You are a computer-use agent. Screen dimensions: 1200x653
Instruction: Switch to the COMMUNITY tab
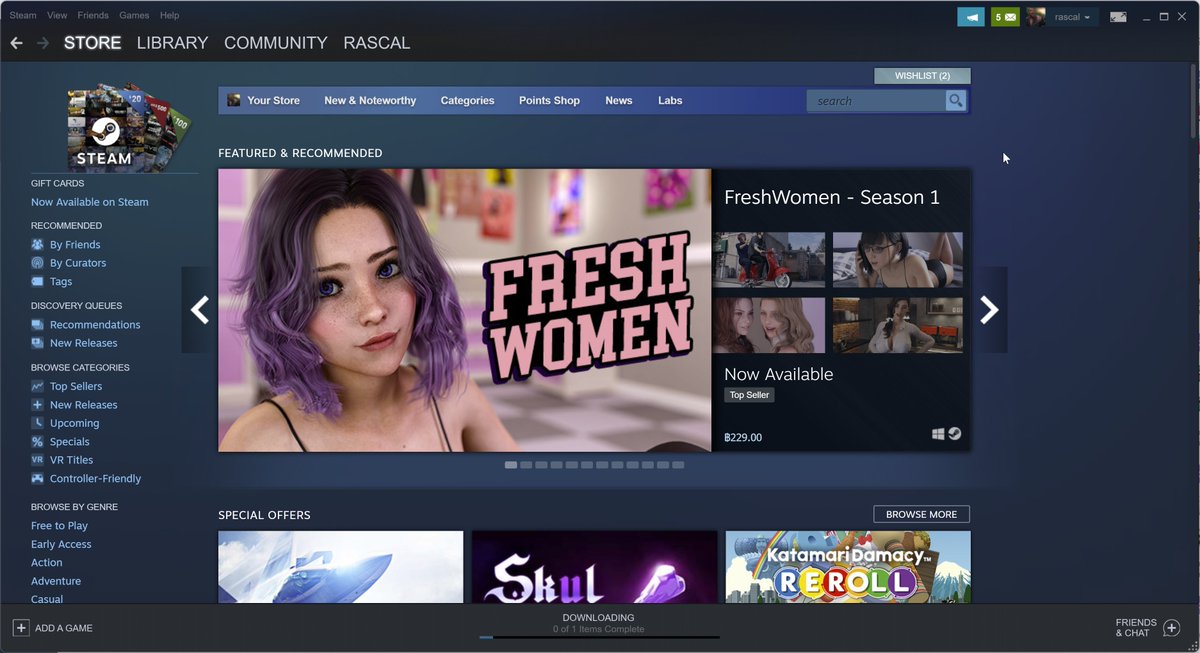276,43
